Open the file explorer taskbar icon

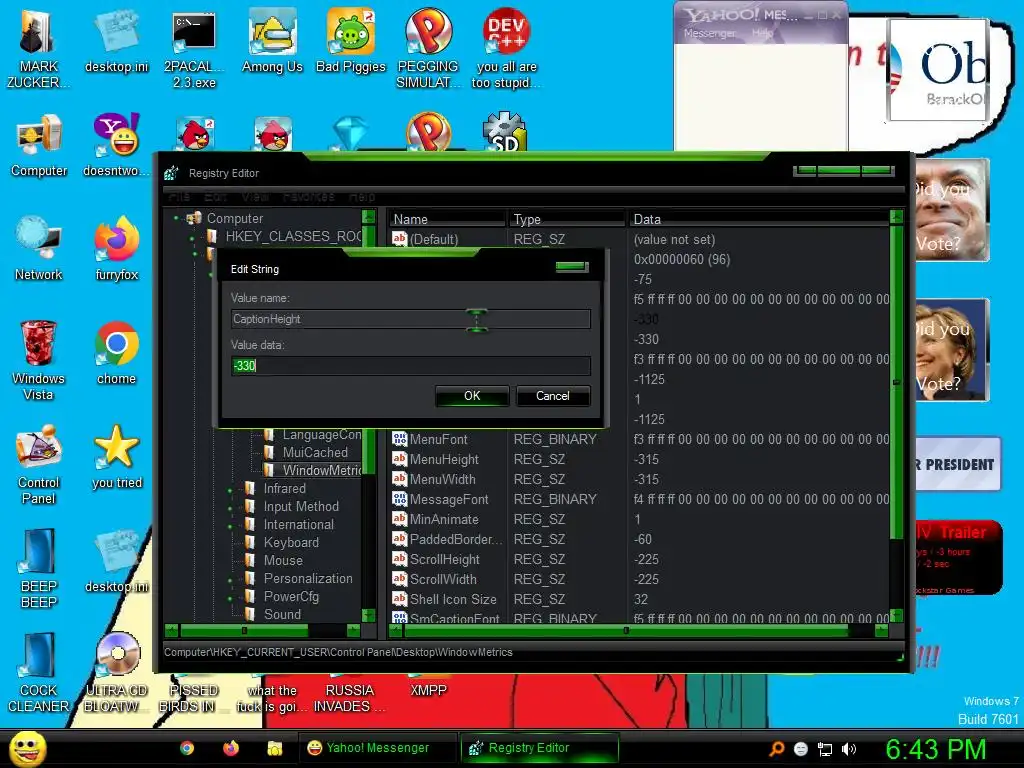274,748
